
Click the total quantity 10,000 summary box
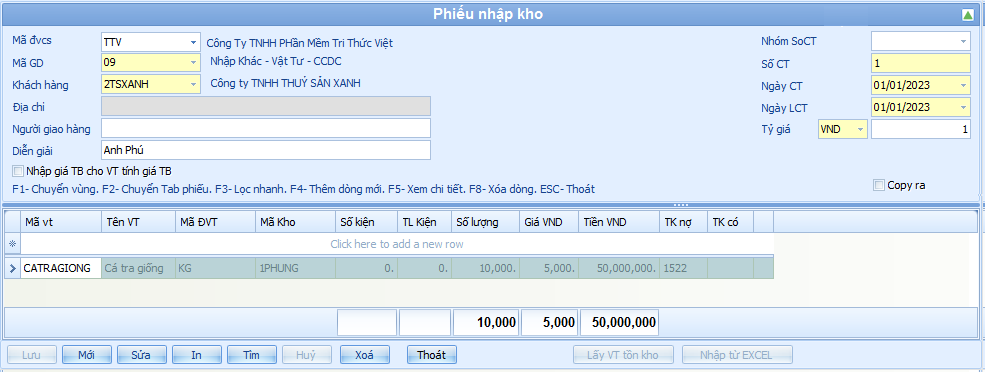486,323
